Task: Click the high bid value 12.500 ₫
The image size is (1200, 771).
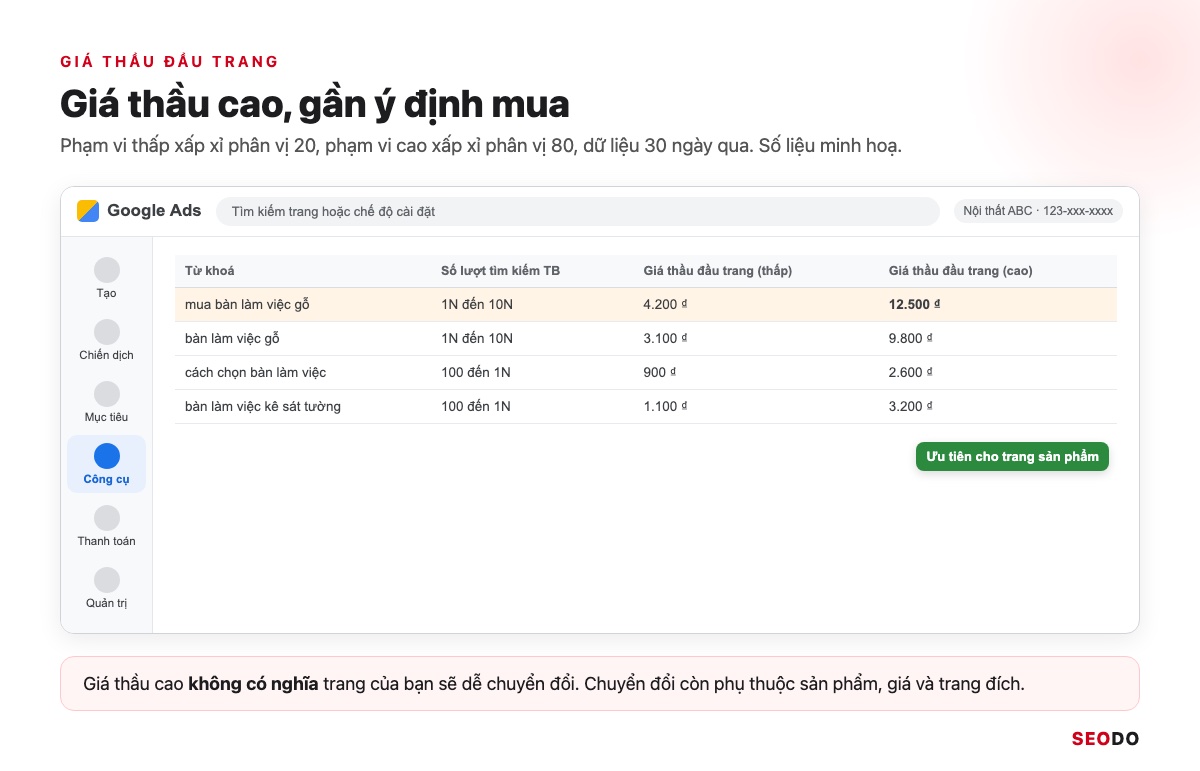Action: 915,304
